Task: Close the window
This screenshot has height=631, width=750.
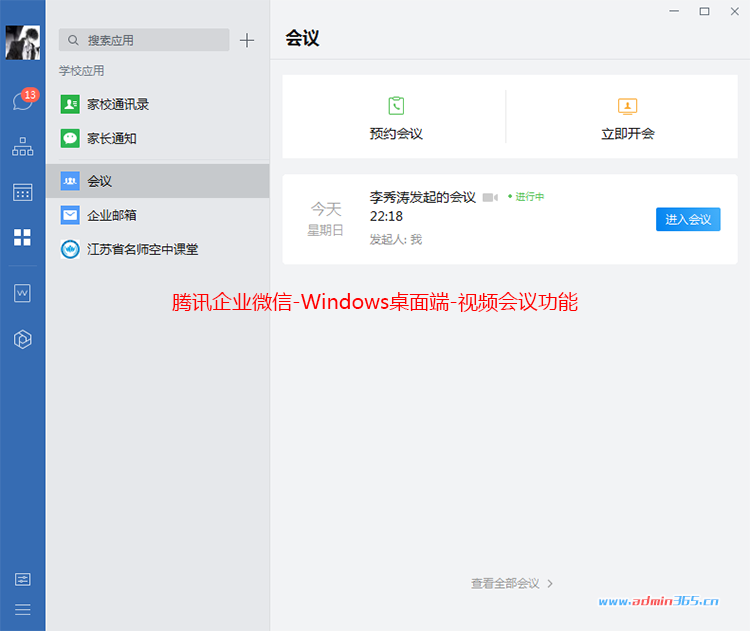Action: (x=735, y=11)
